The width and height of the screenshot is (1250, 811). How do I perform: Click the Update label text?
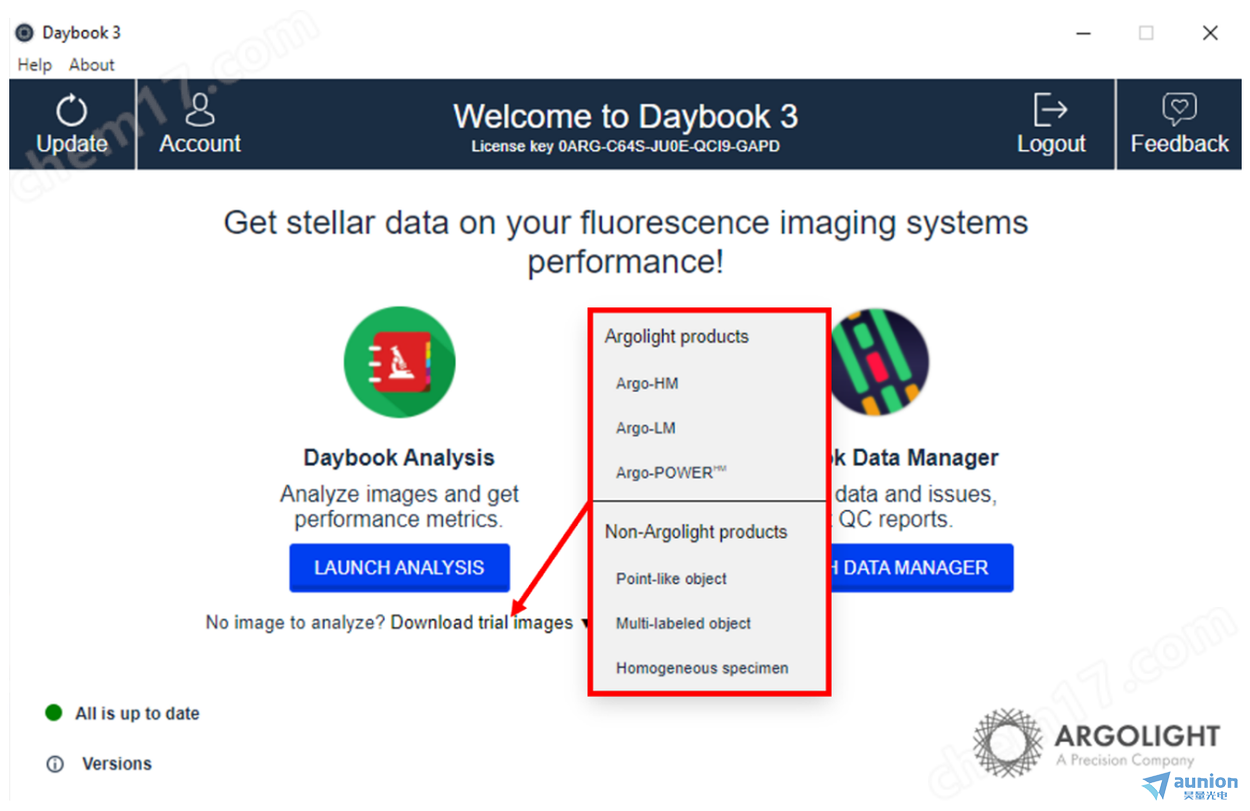pos(72,144)
